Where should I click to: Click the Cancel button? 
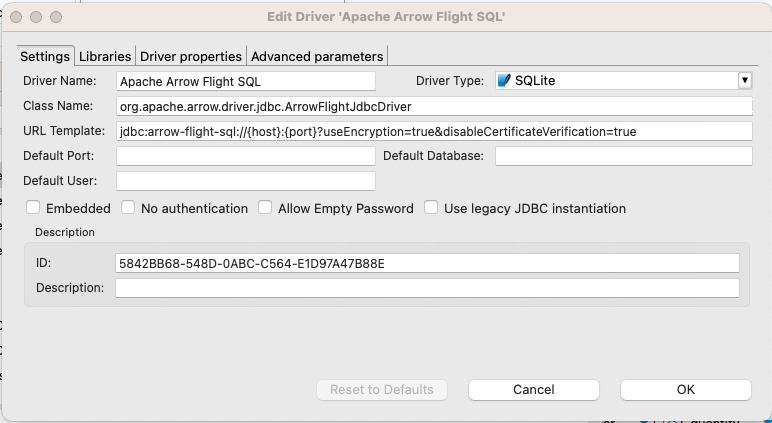533,389
